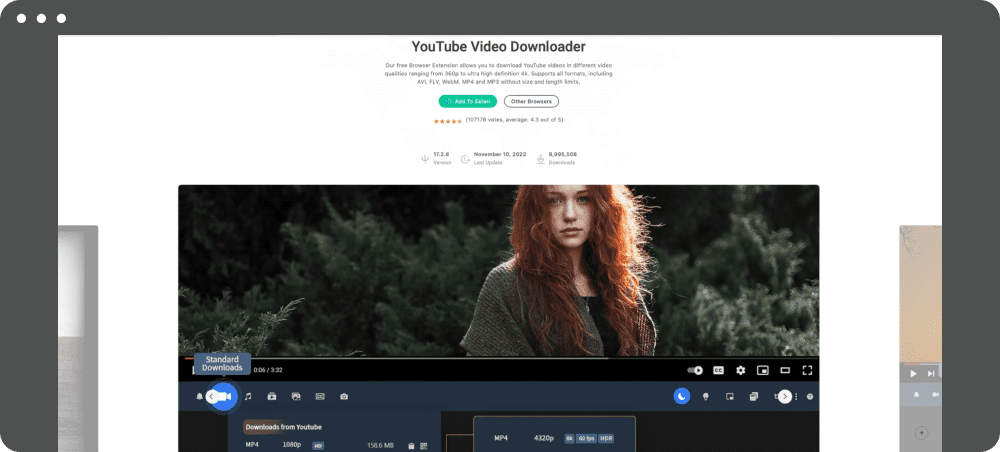Take a screenshot with the photo camera icon

[344, 397]
